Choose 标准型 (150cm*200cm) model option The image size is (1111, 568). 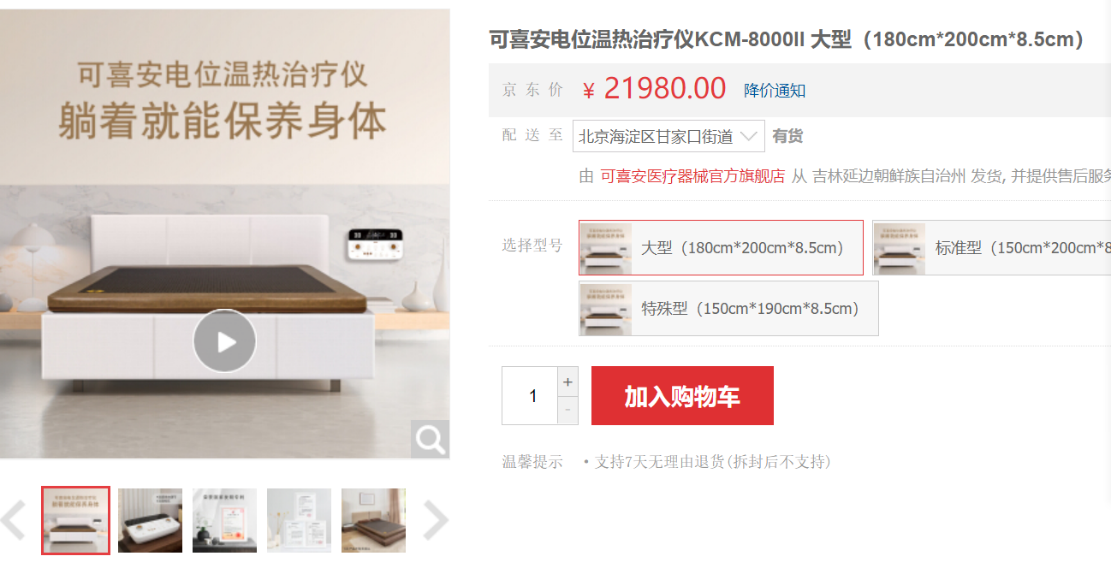click(992, 248)
